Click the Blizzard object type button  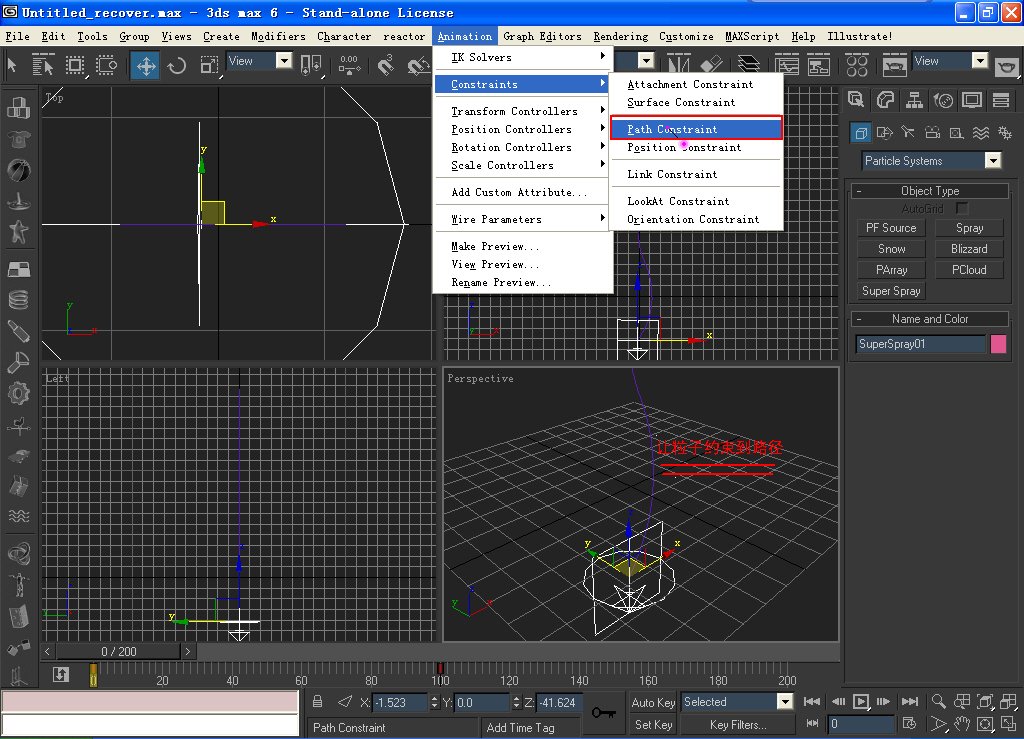pyautogui.click(x=969, y=249)
